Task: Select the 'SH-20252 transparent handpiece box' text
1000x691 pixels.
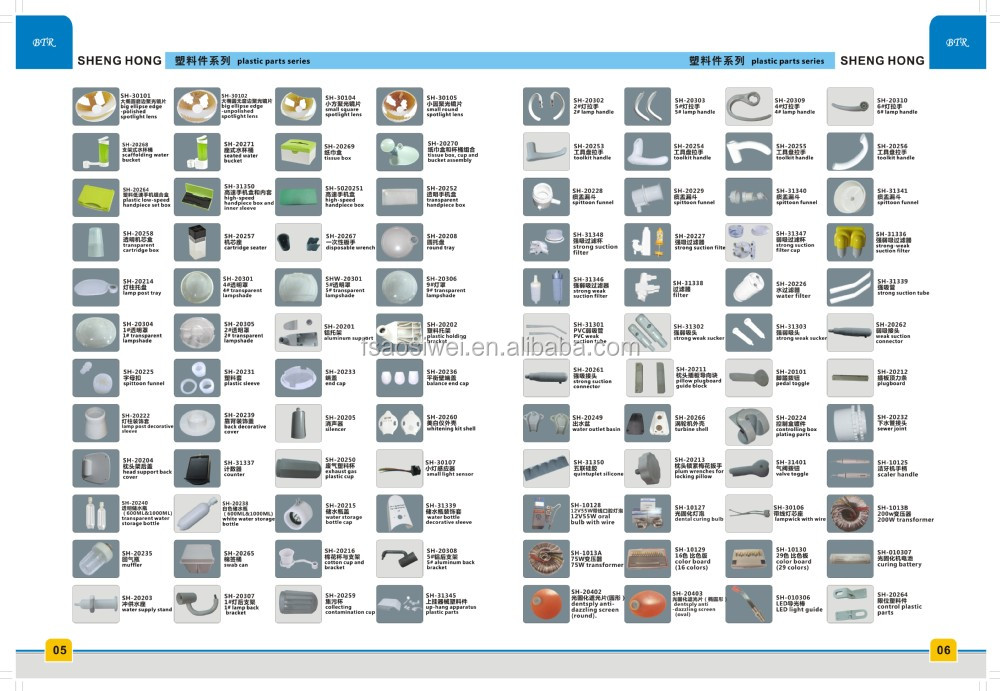Action: tap(446, 197)
